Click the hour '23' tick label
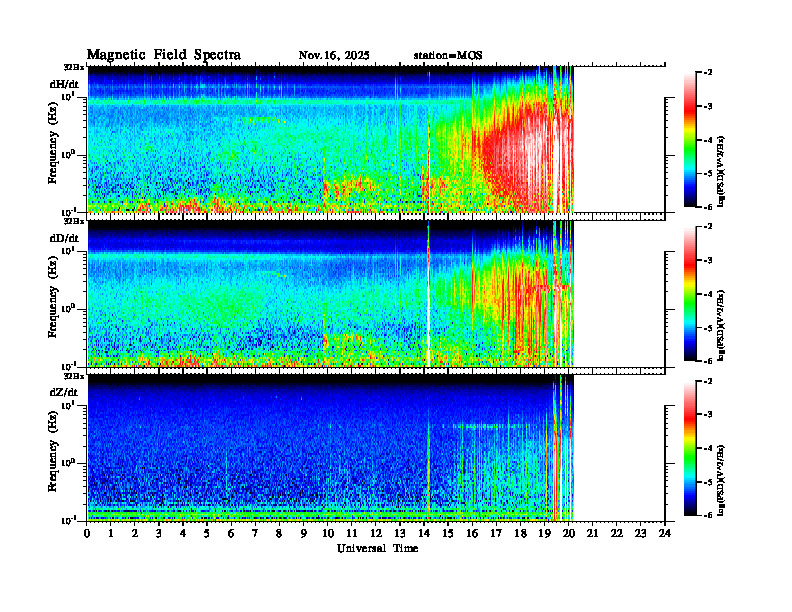This screenshot has height=612, width=792. click(x=640, y=534)
